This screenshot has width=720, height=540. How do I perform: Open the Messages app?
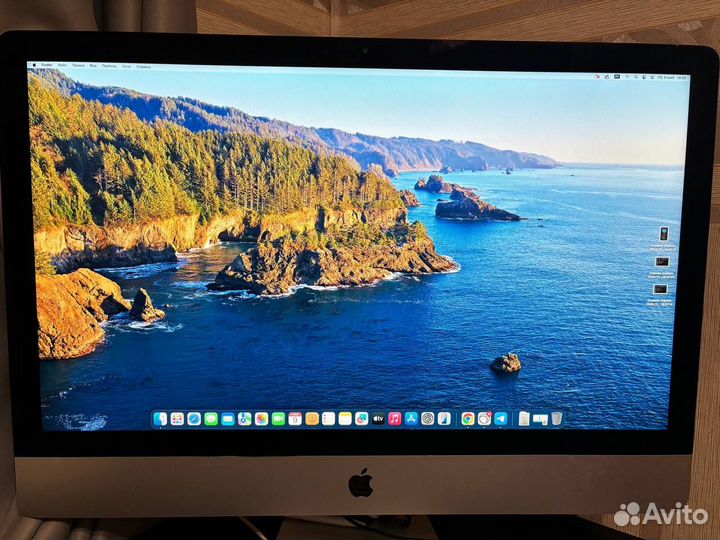click(211, 419)
